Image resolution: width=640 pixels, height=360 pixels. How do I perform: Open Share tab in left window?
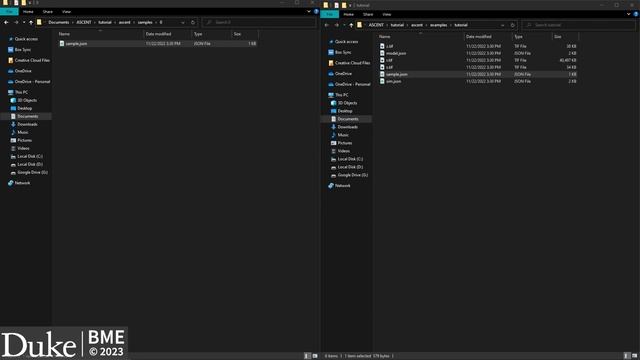tap(48, 11)
